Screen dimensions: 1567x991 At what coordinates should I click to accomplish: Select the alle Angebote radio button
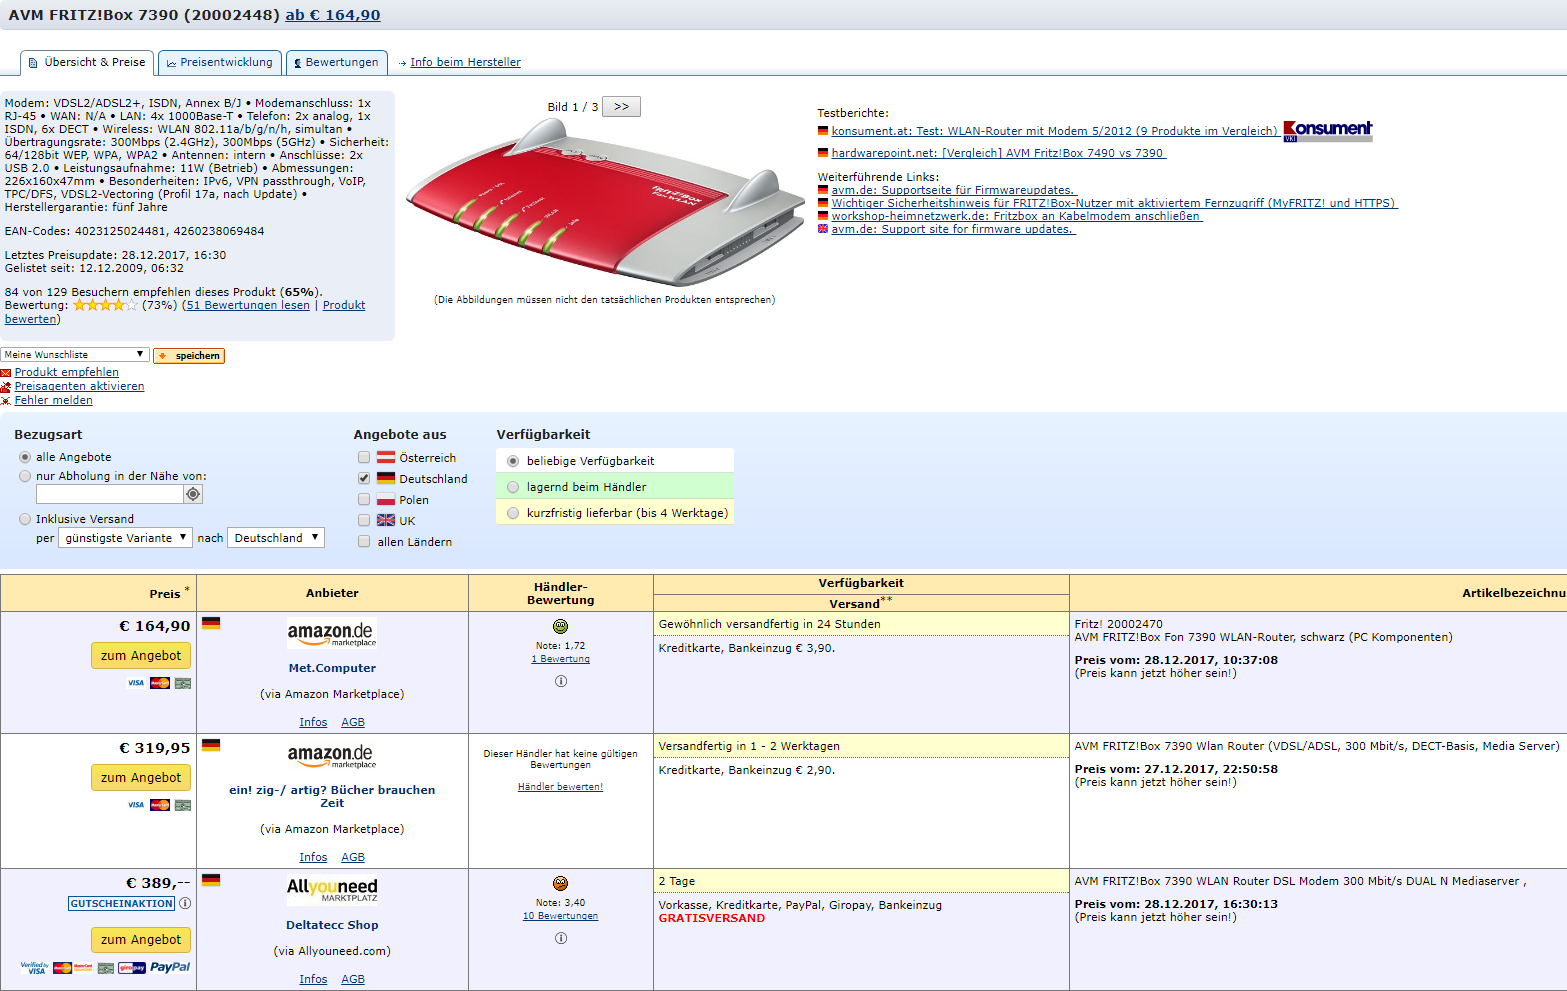pos(25,457)
